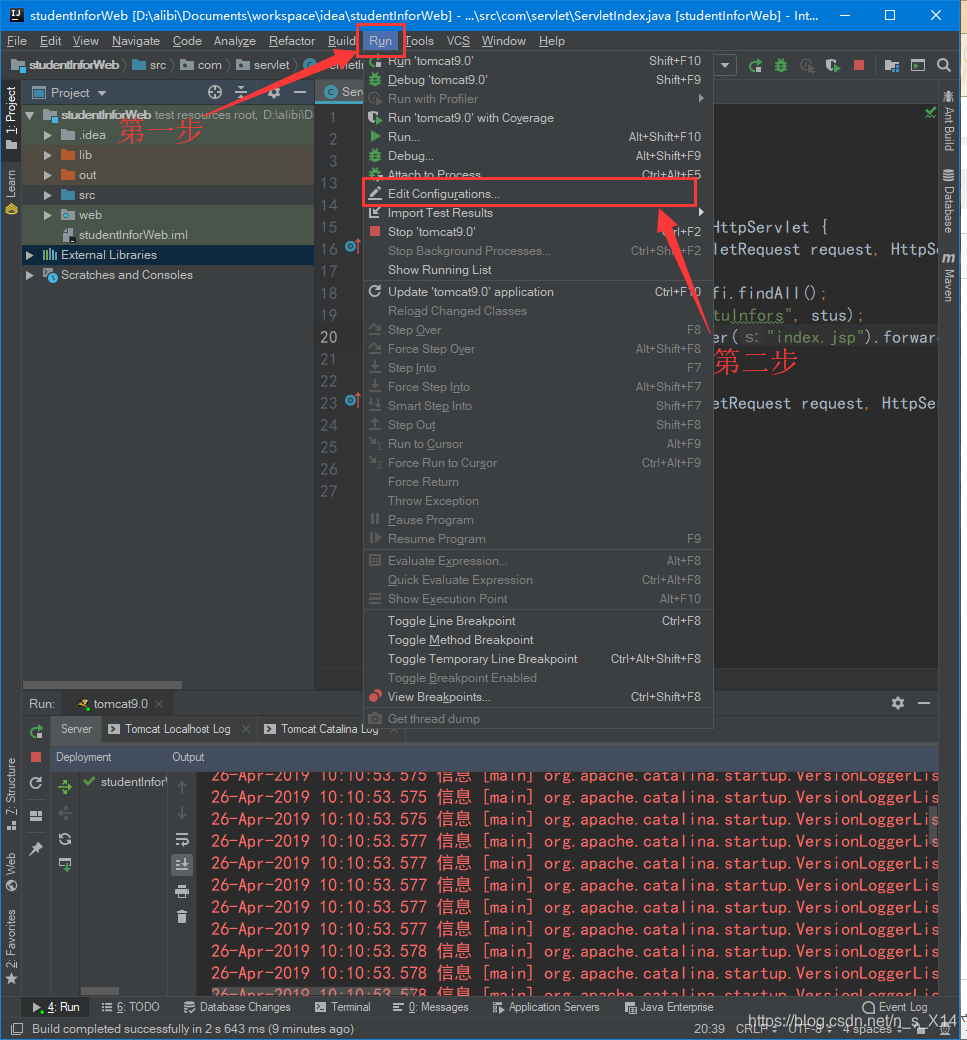967x1040 pixels.
Task: Open Import Test Results submenu
Action: tap(538, 213)
